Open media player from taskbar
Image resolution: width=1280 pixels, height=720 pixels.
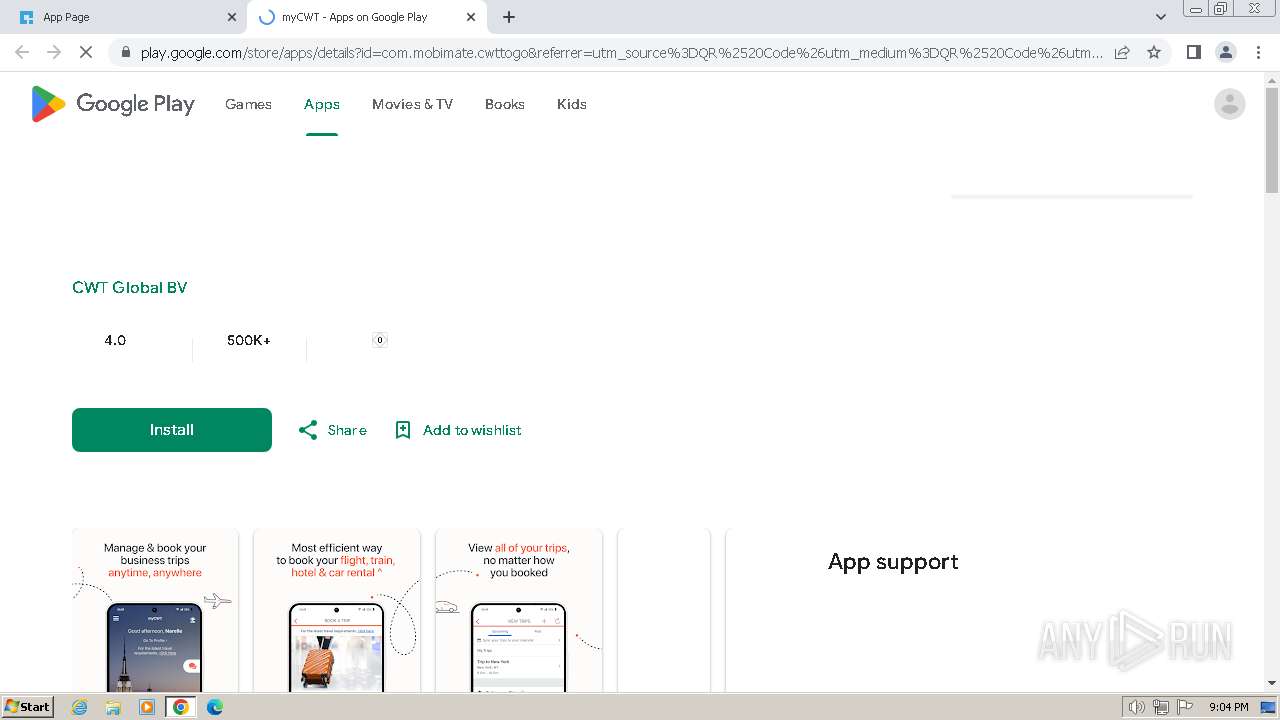click(147, 707)
